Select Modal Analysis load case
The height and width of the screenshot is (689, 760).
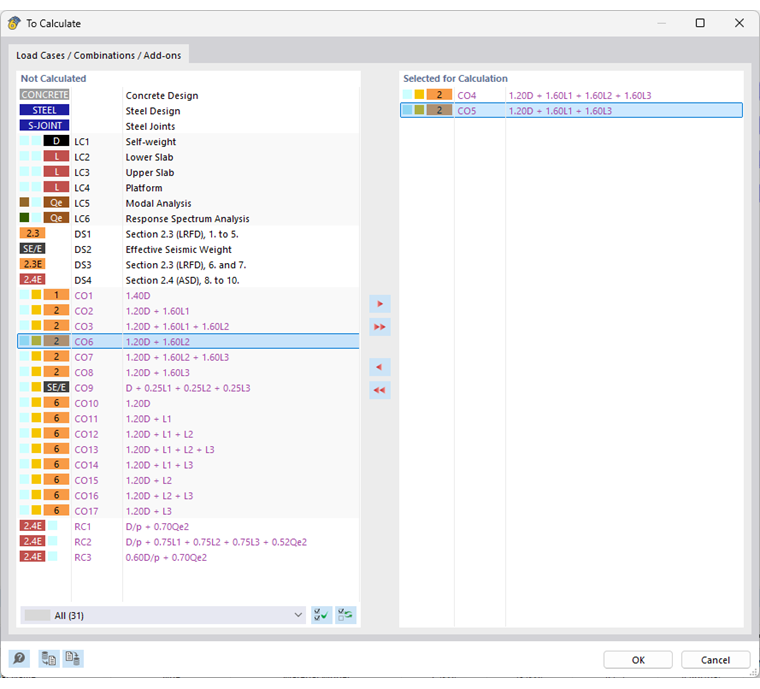pyautogui.click(x=188, y=204)
